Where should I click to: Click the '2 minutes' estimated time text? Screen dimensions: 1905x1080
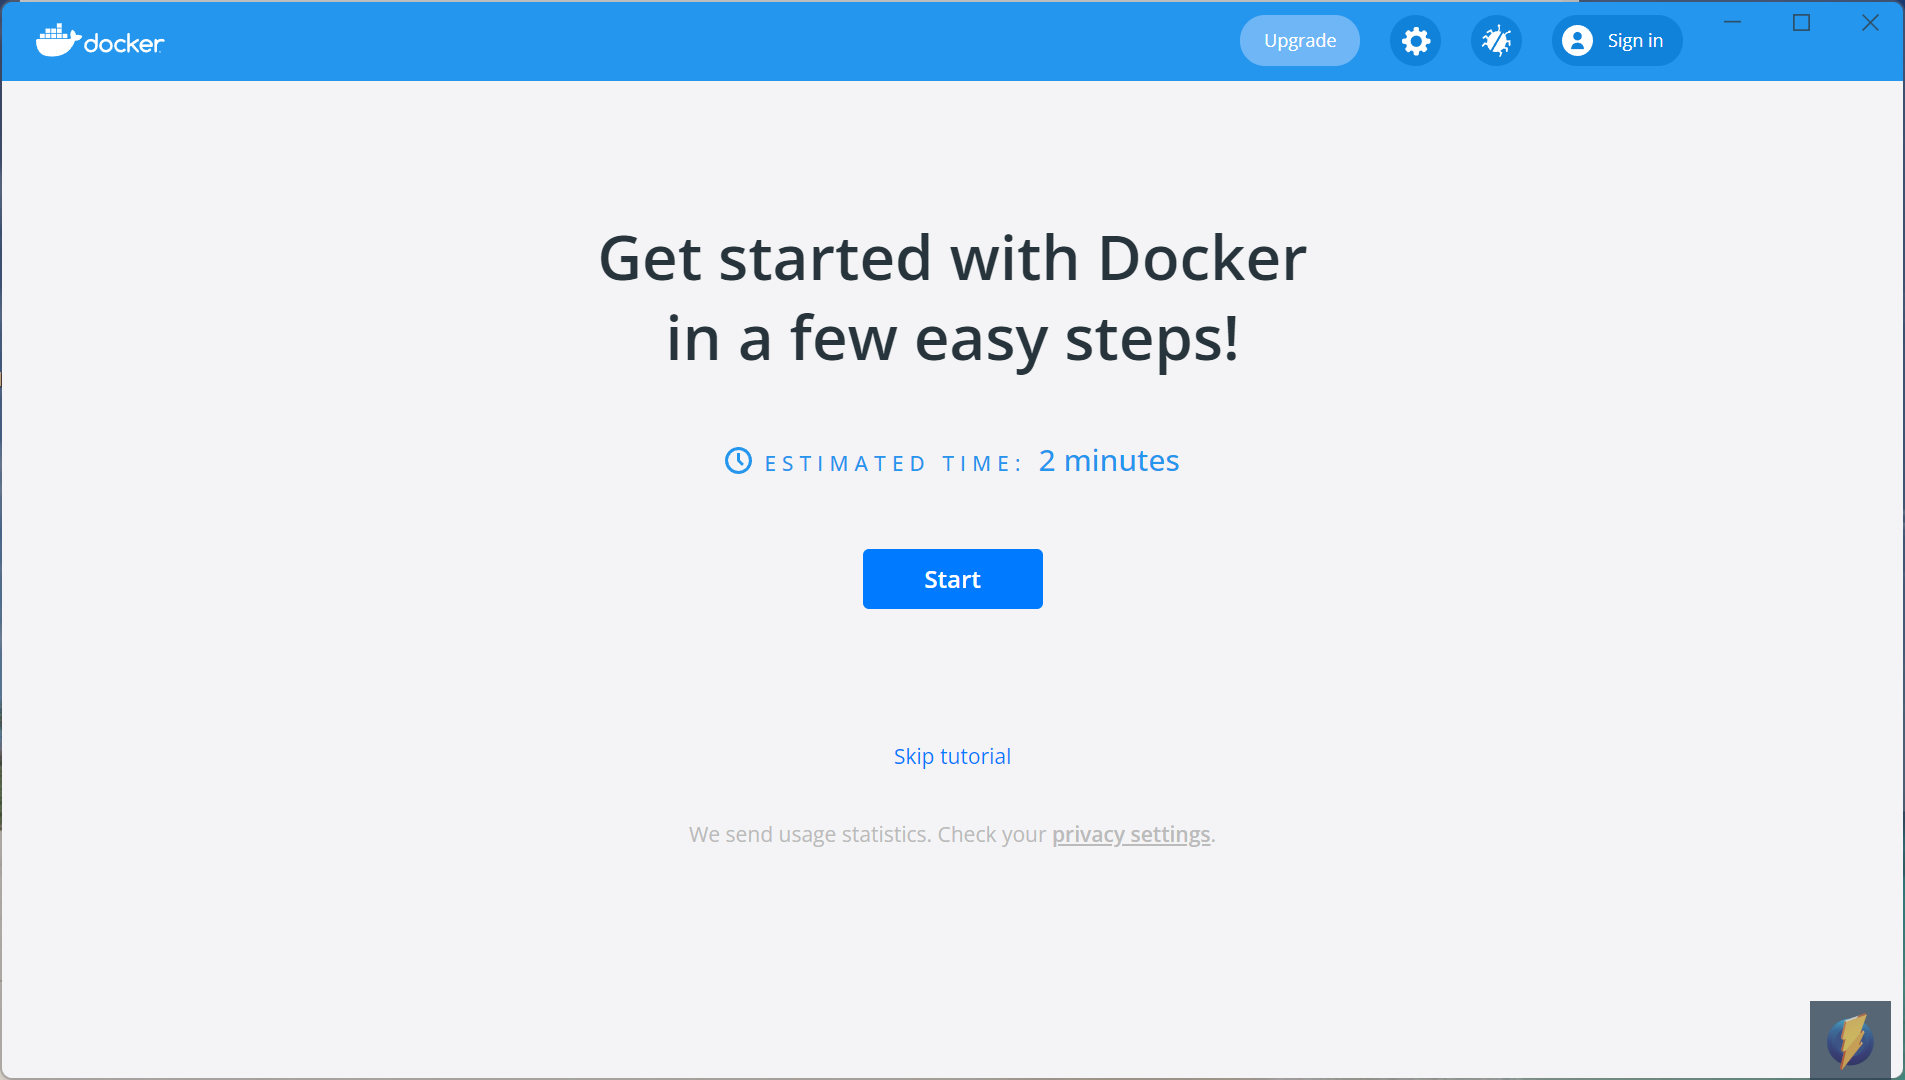(1109, 460)
